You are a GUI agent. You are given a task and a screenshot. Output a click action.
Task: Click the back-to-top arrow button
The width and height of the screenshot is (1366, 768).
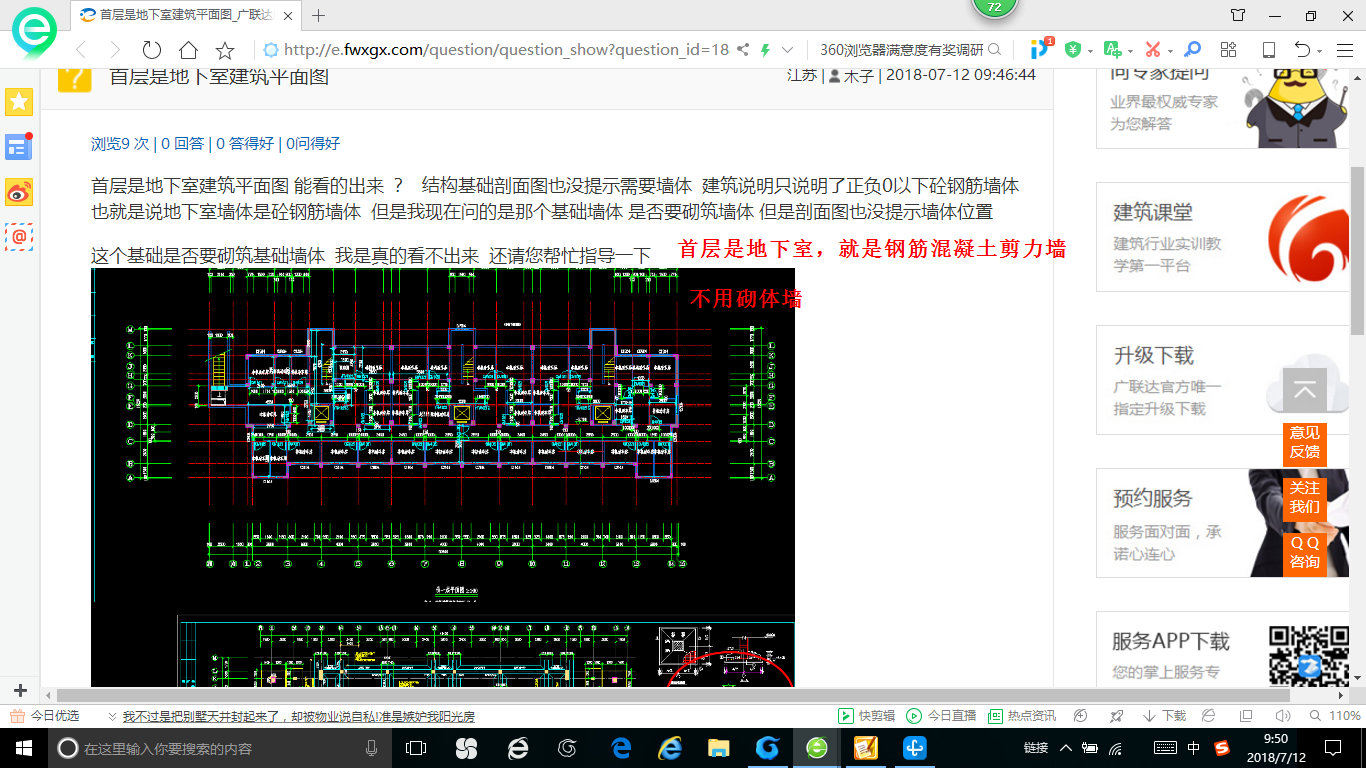pos(1304,390)
